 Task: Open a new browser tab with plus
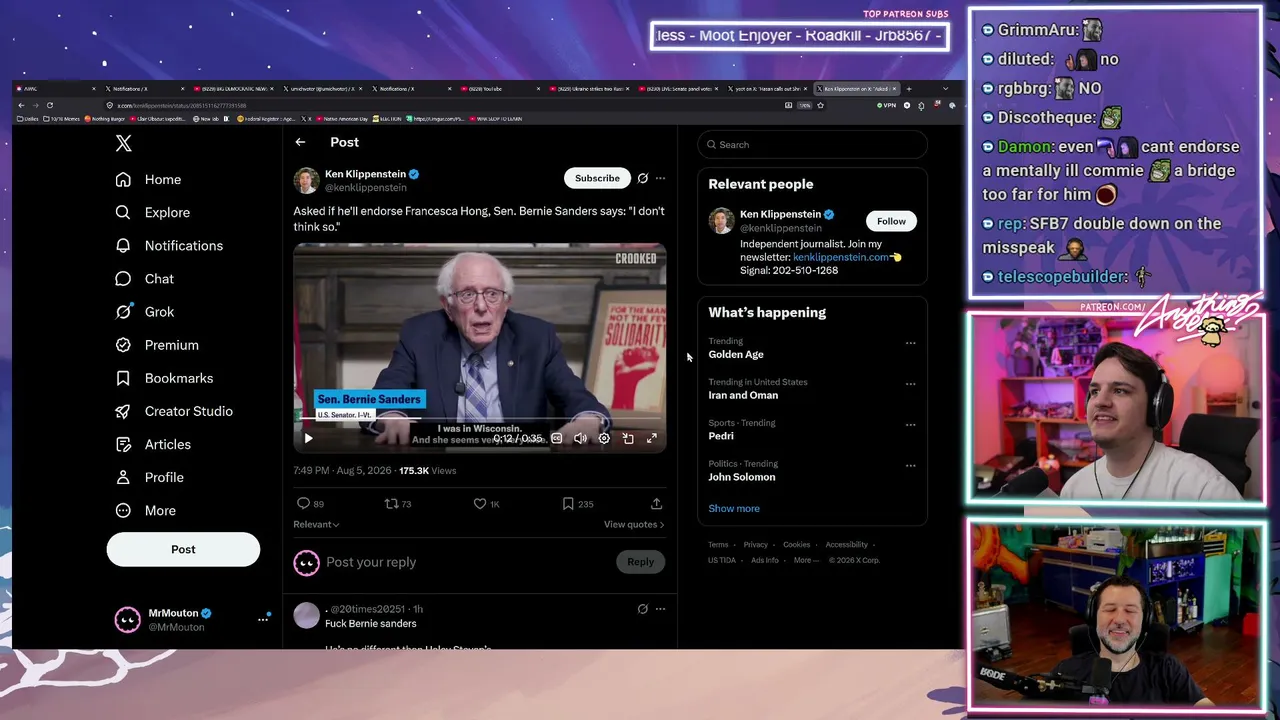click(908, 89)
